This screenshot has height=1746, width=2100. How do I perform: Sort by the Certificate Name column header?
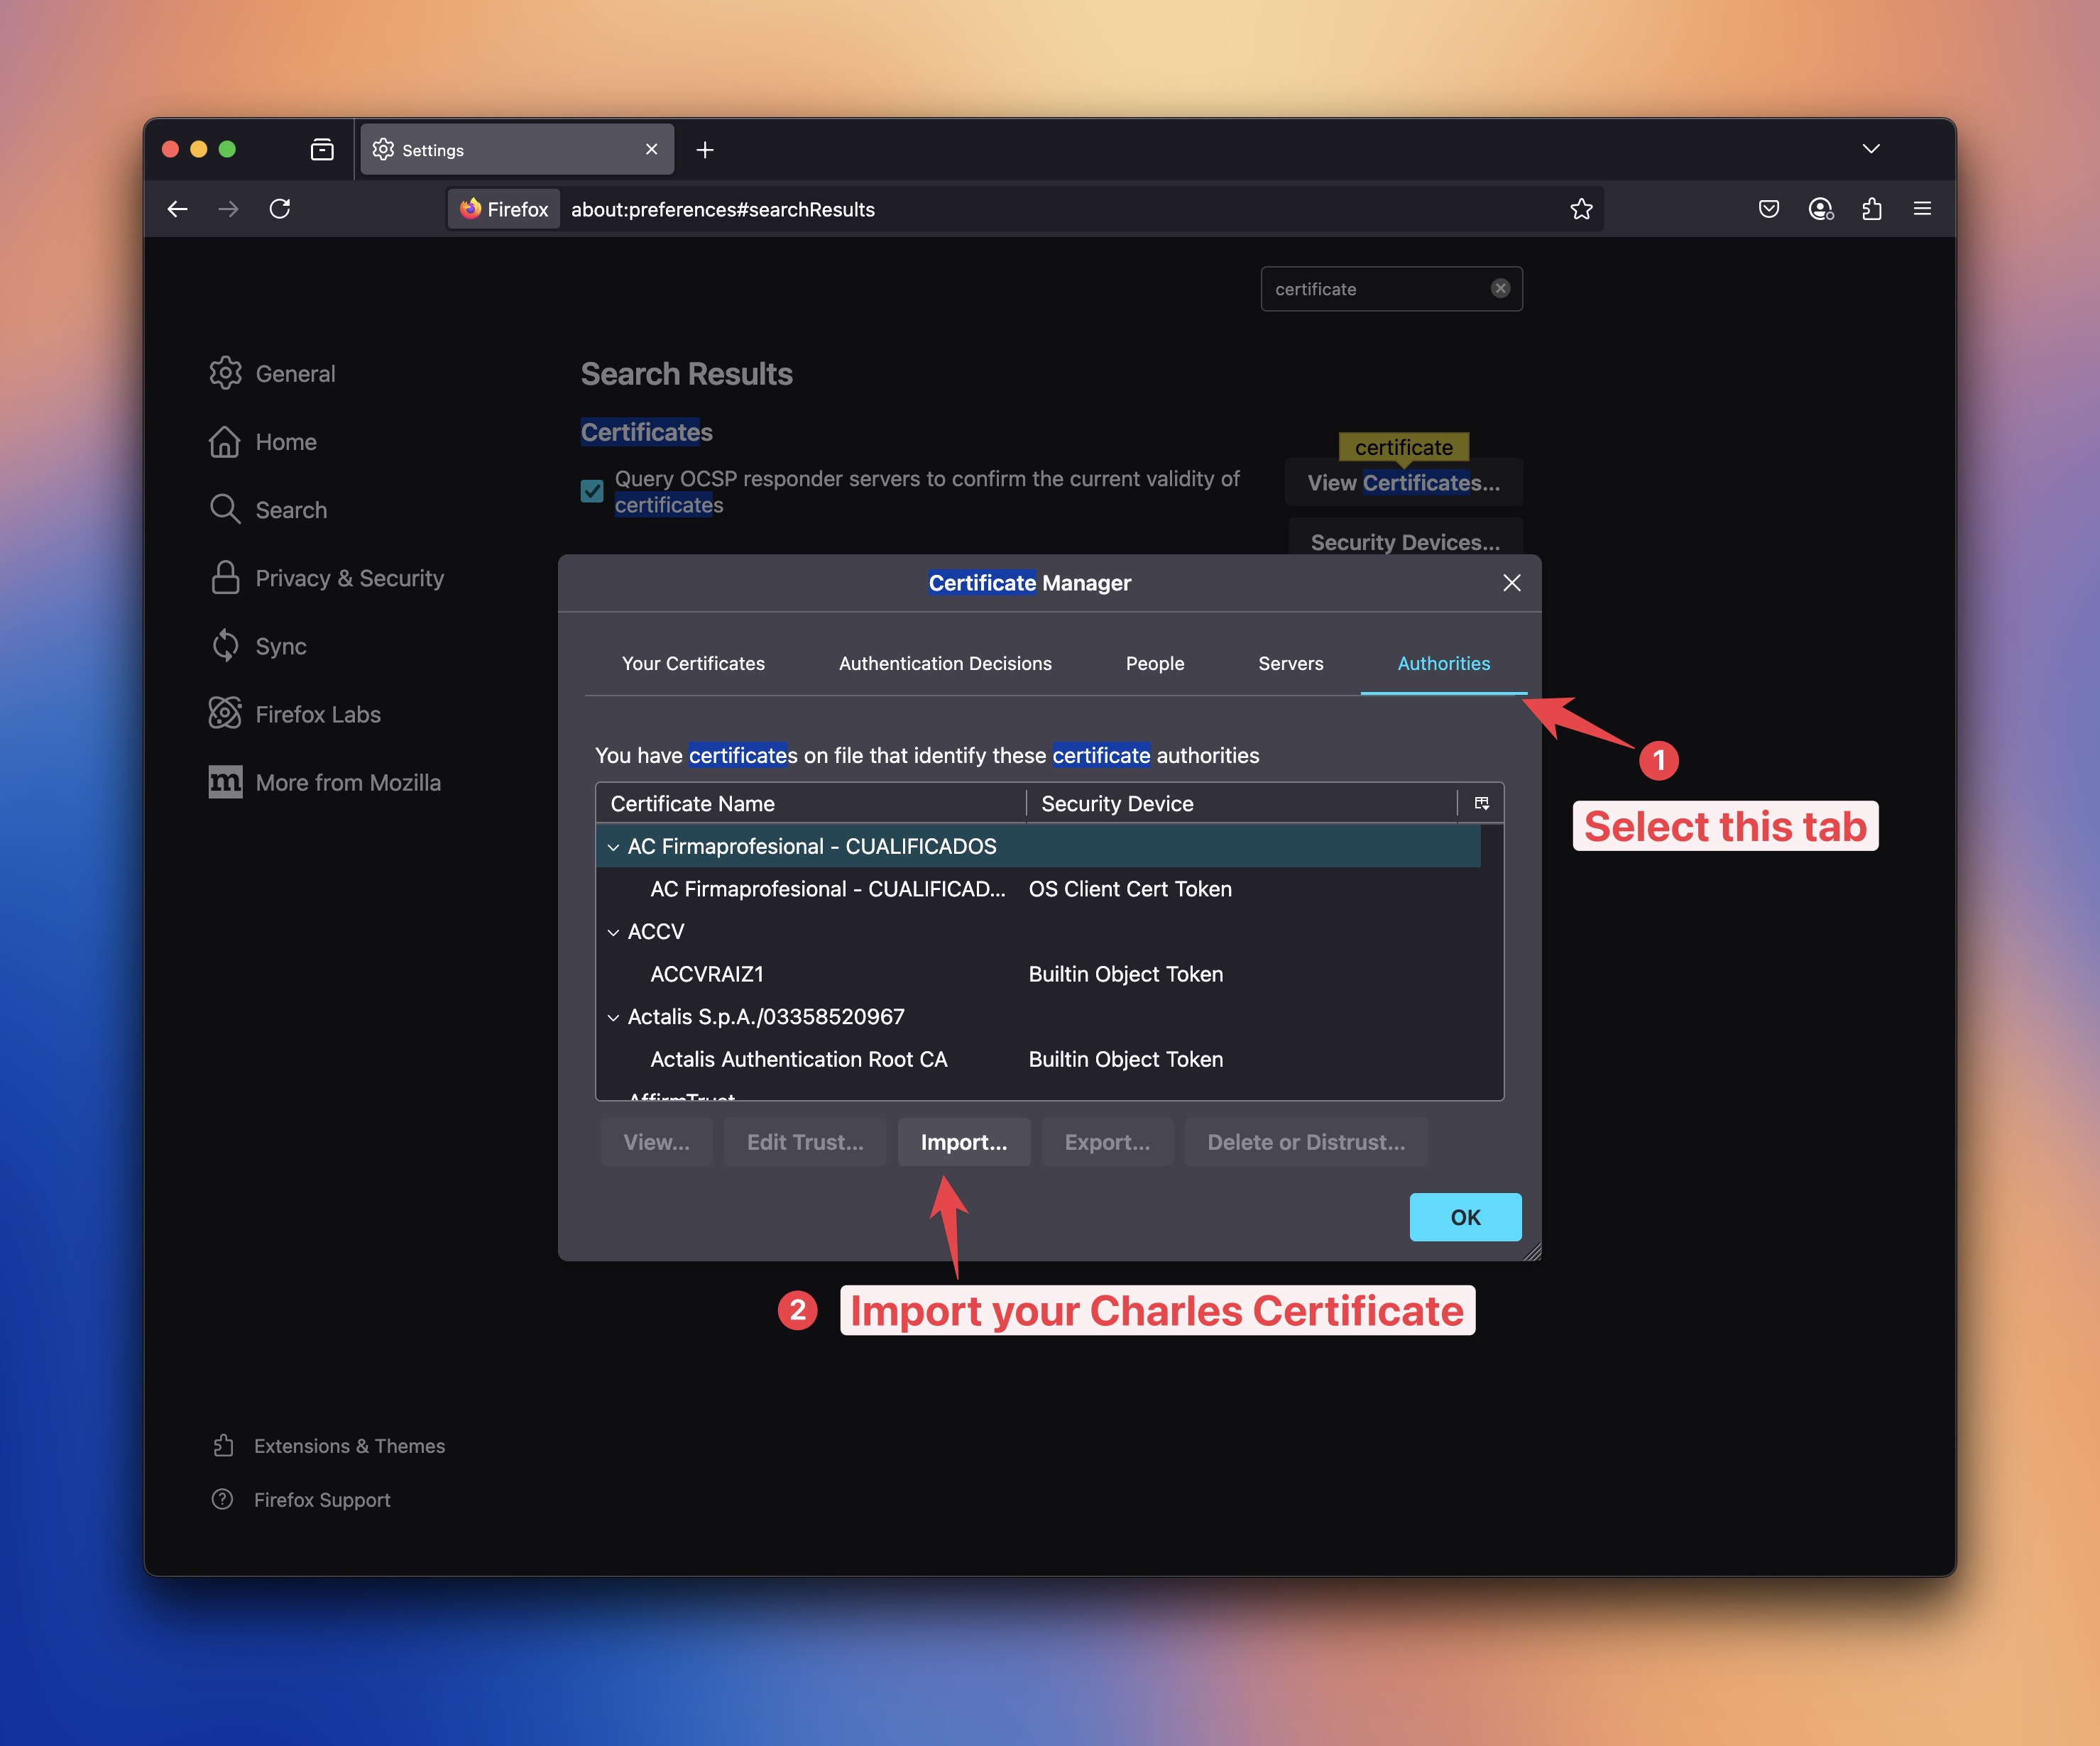(811, 804)
